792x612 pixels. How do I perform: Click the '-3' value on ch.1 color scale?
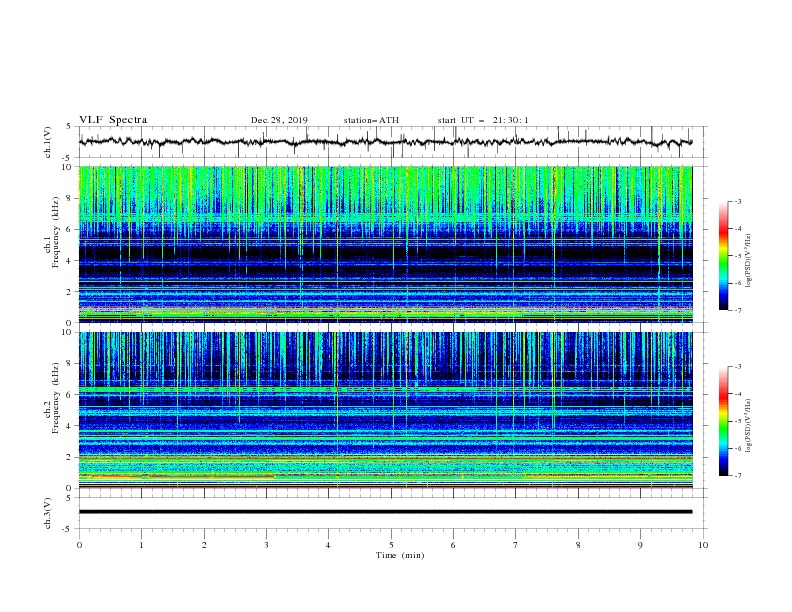737,201
